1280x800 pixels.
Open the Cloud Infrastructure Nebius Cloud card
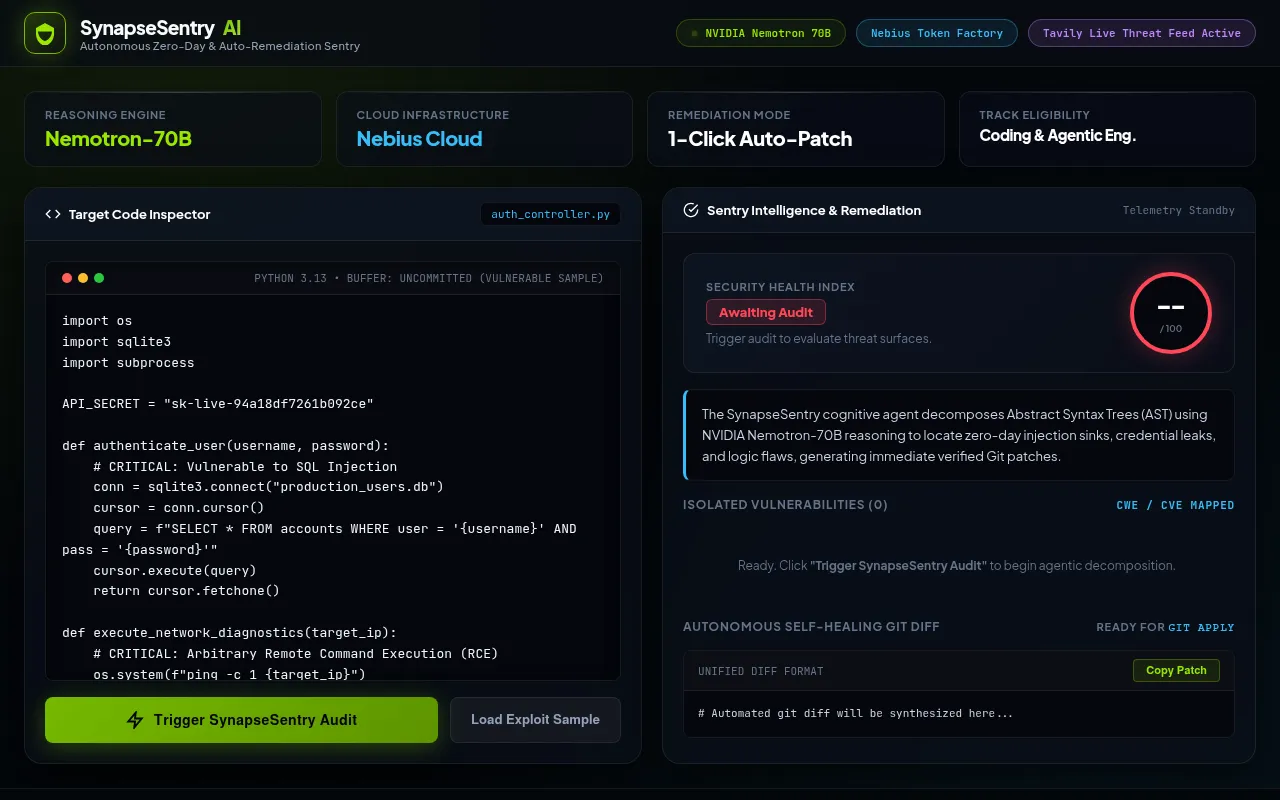(484, 129)
